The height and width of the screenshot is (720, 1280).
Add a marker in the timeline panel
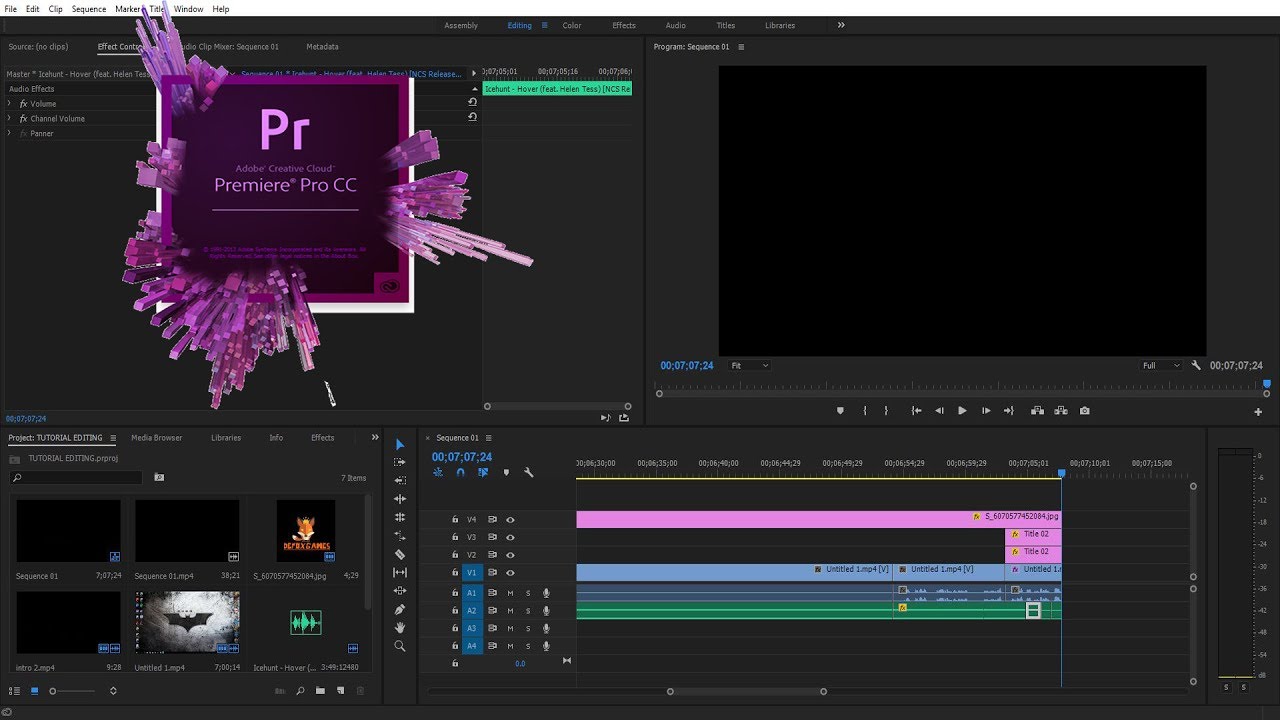tap(506, 472)
